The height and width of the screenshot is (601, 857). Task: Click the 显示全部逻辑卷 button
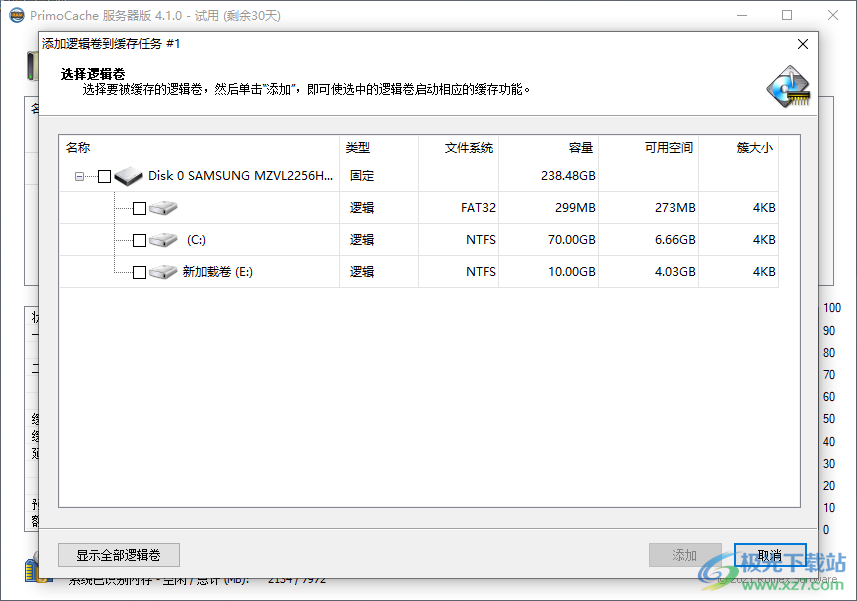[119, 555]
